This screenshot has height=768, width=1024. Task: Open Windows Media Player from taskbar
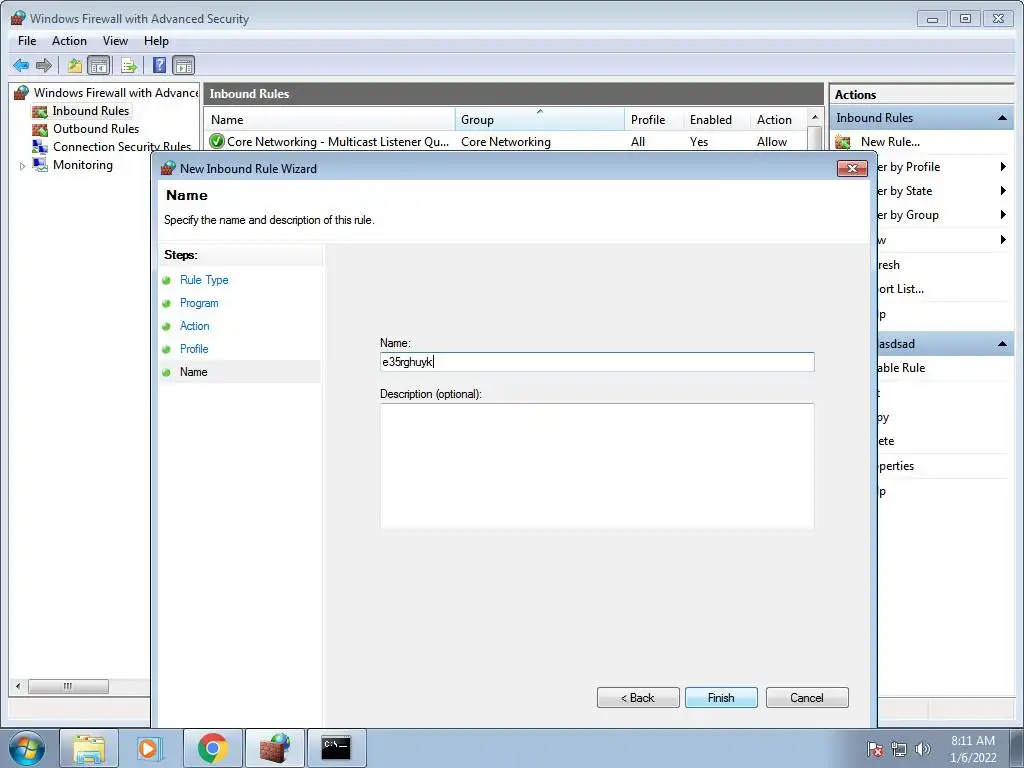point(150,748)
